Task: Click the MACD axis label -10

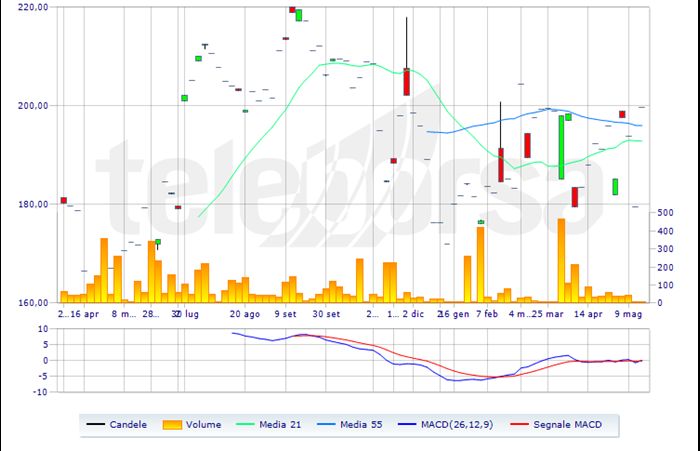Action: point(40,392)
